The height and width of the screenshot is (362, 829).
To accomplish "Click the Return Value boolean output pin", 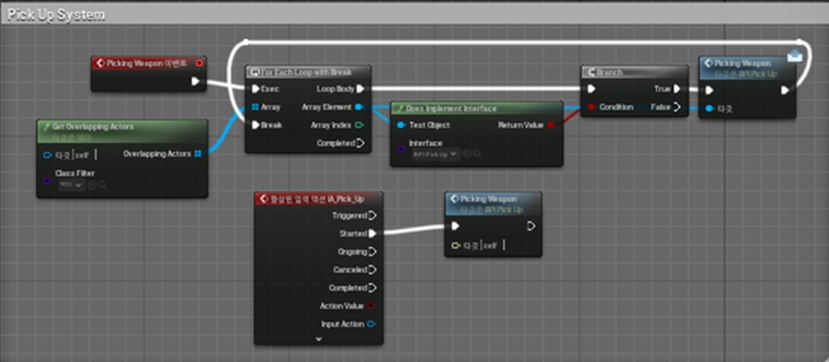I will tap(550, 125).
